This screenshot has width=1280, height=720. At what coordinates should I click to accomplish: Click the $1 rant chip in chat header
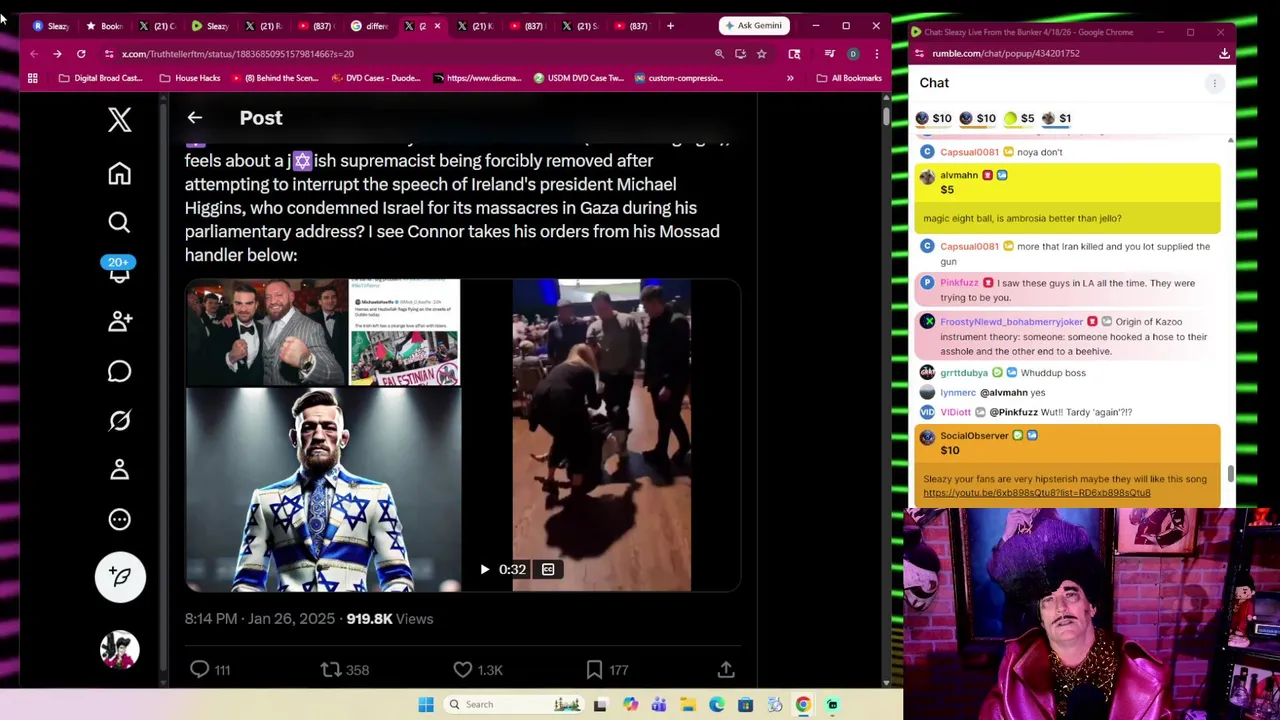coord(1056,118)
